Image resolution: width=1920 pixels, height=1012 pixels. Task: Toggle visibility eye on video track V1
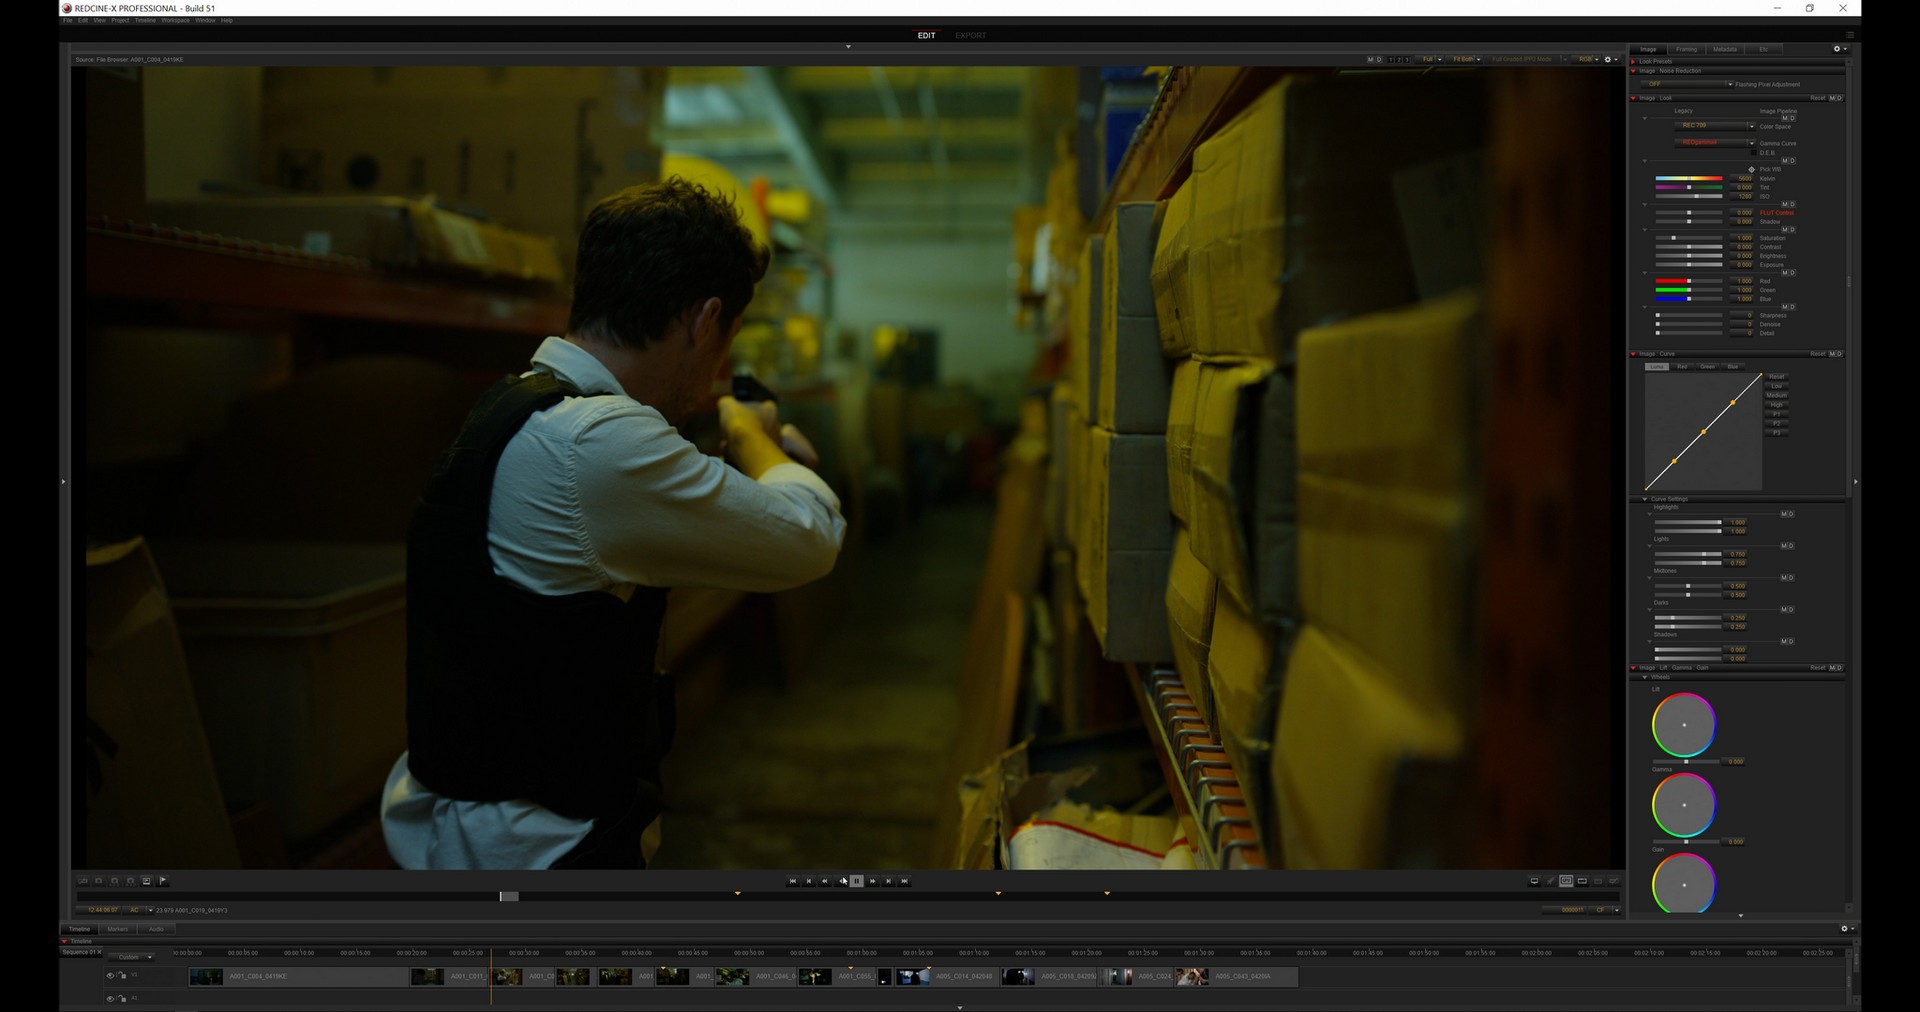110,976
